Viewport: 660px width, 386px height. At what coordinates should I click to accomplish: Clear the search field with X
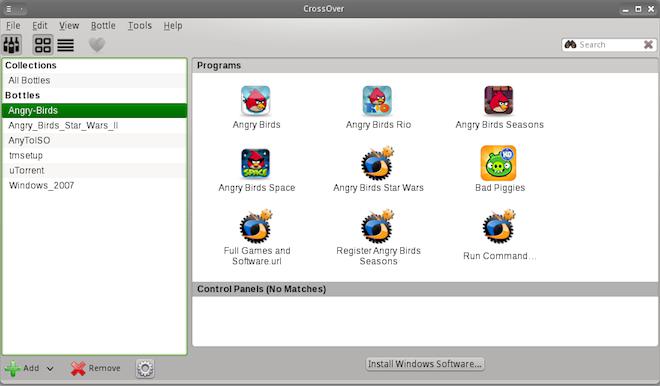[x=648, y=45]
